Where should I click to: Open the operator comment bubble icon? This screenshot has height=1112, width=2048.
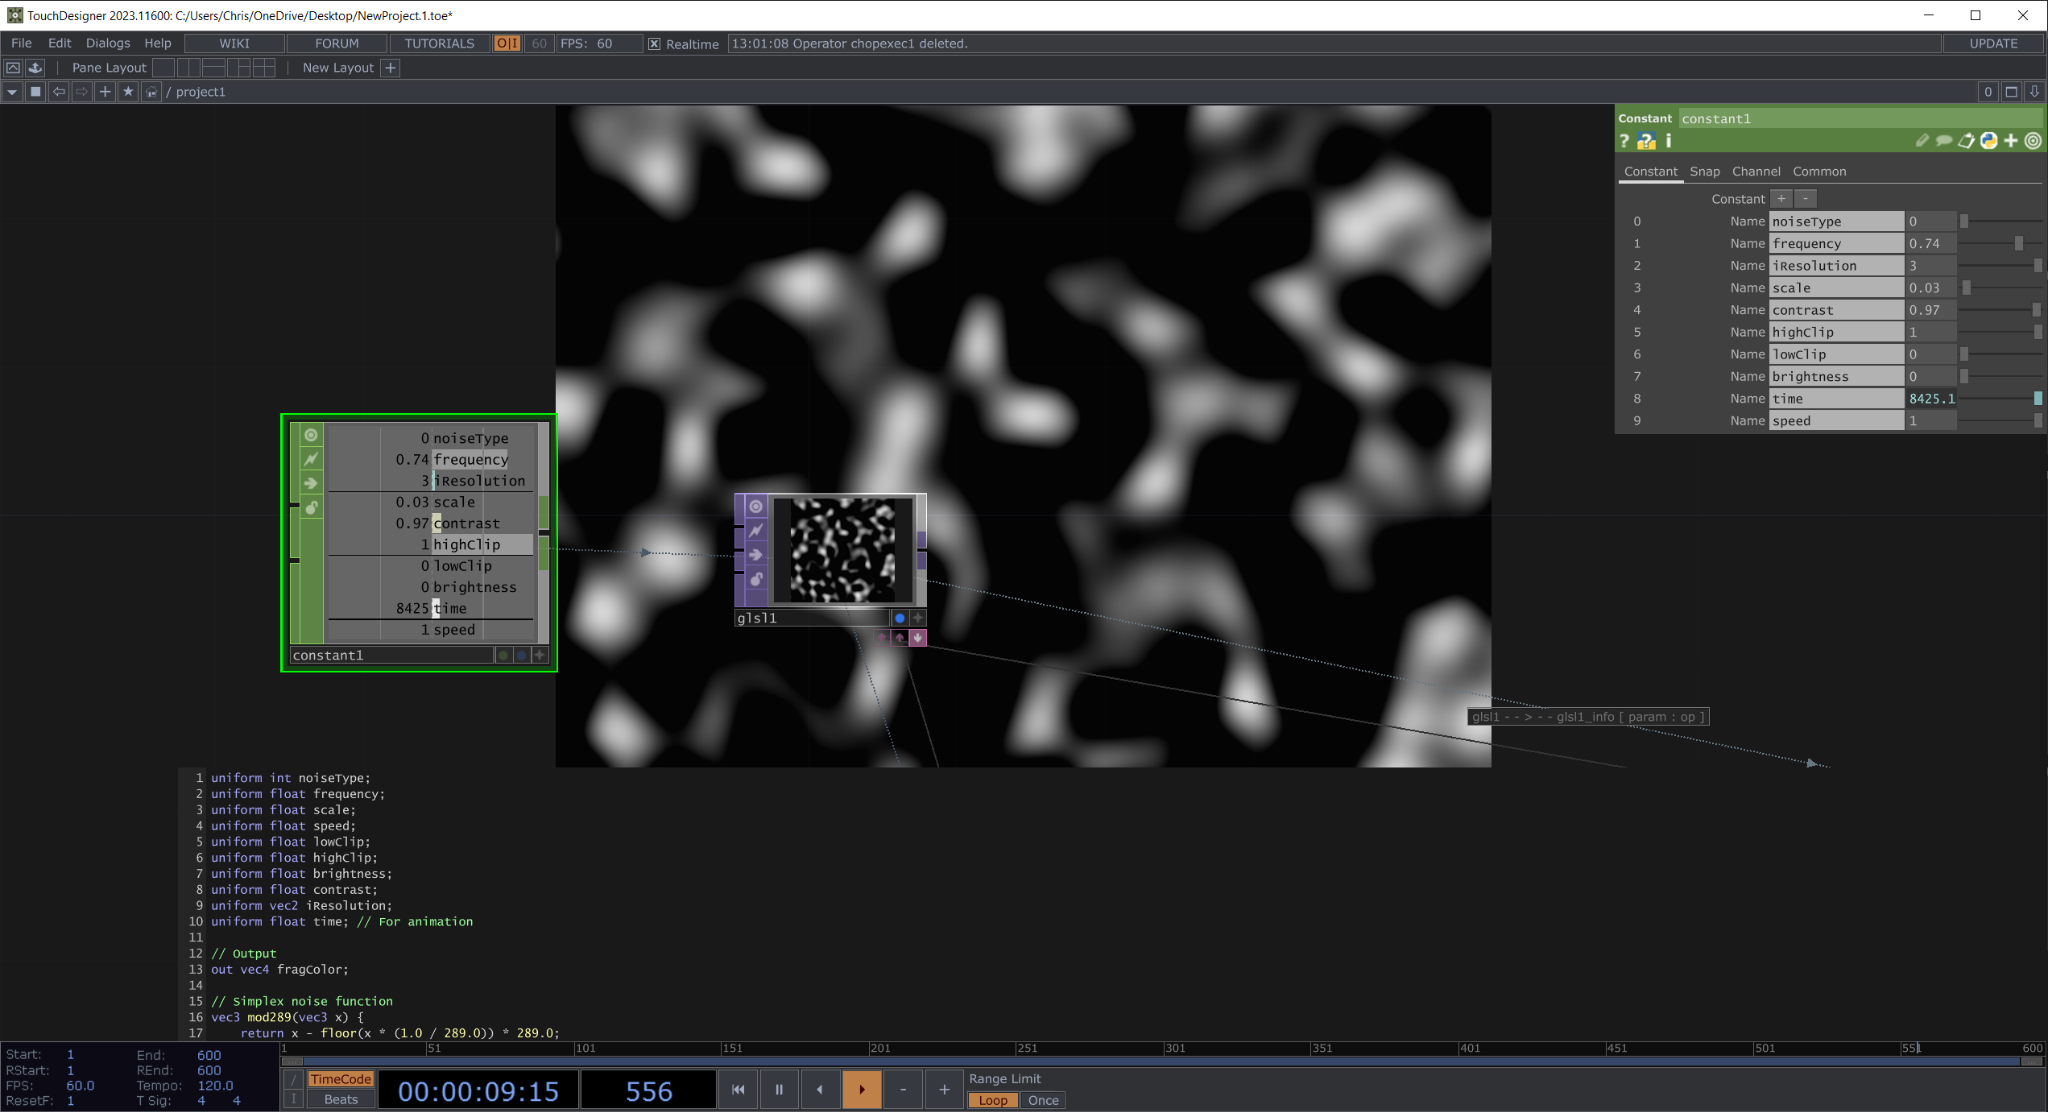click(x=1943, y=141)
